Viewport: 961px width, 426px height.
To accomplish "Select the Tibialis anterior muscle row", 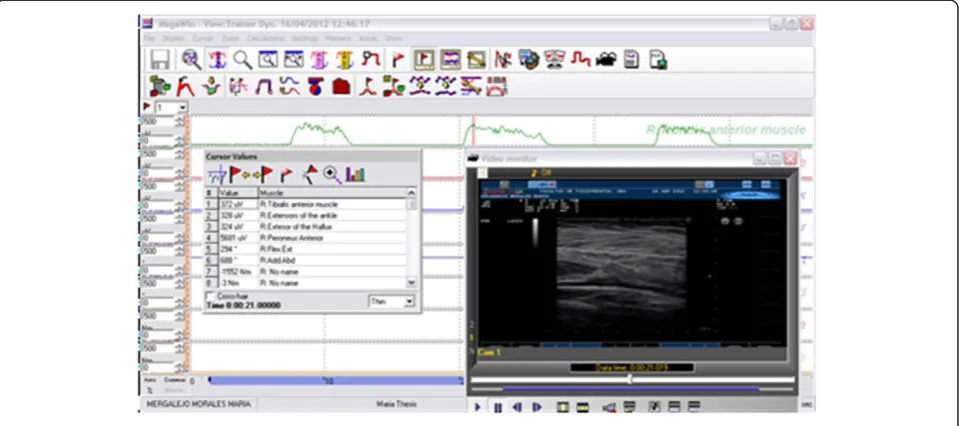I will 305,204.
